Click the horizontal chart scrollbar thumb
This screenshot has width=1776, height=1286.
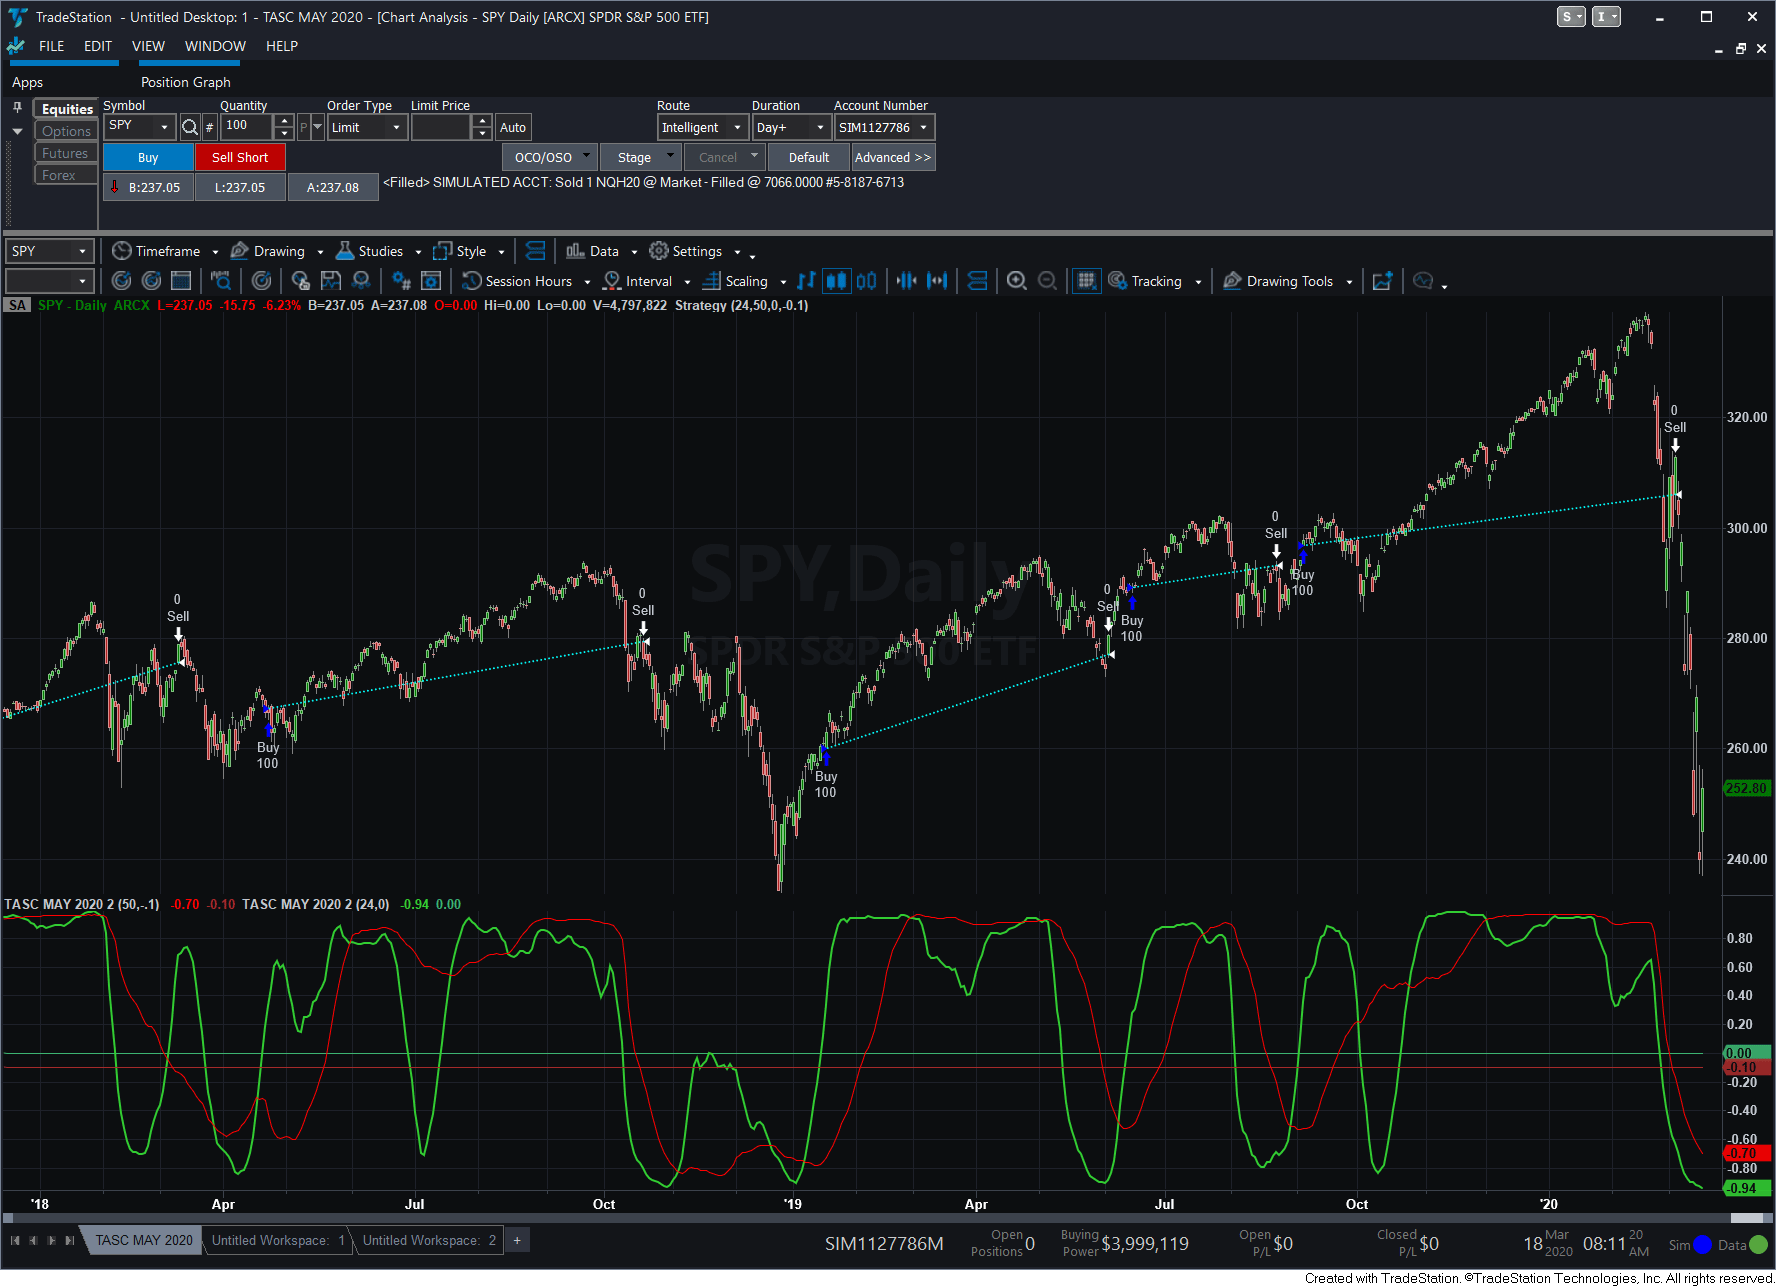tap(1746, 1218)
